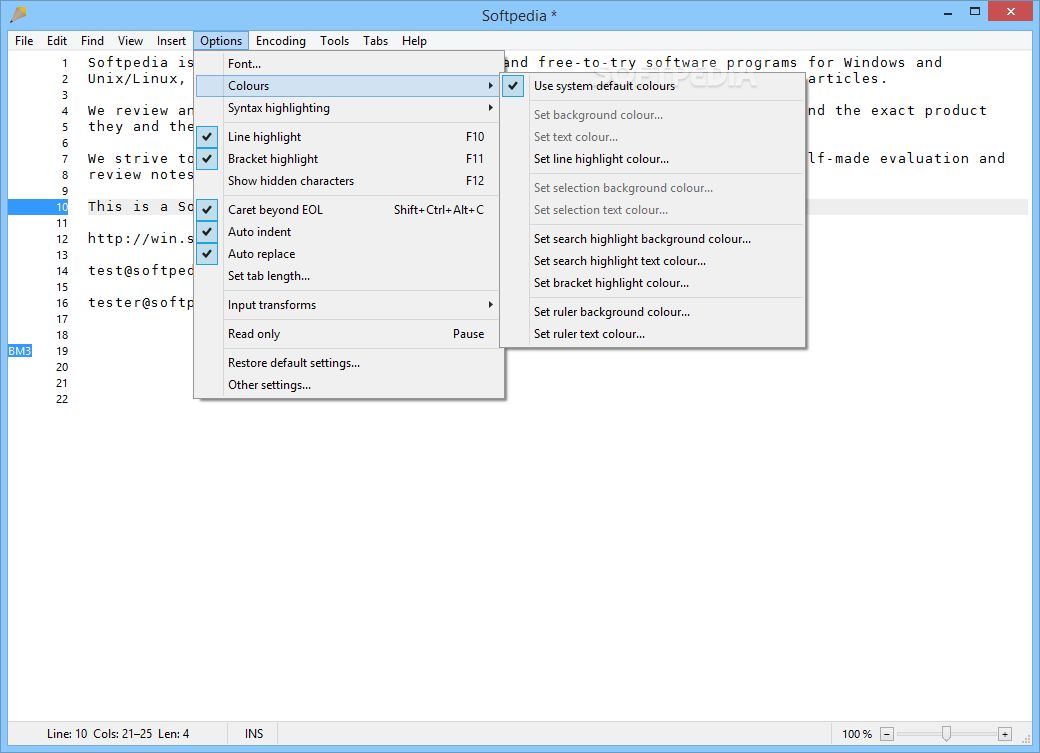Click the zoom in plus button

[x=1005, y=734]
